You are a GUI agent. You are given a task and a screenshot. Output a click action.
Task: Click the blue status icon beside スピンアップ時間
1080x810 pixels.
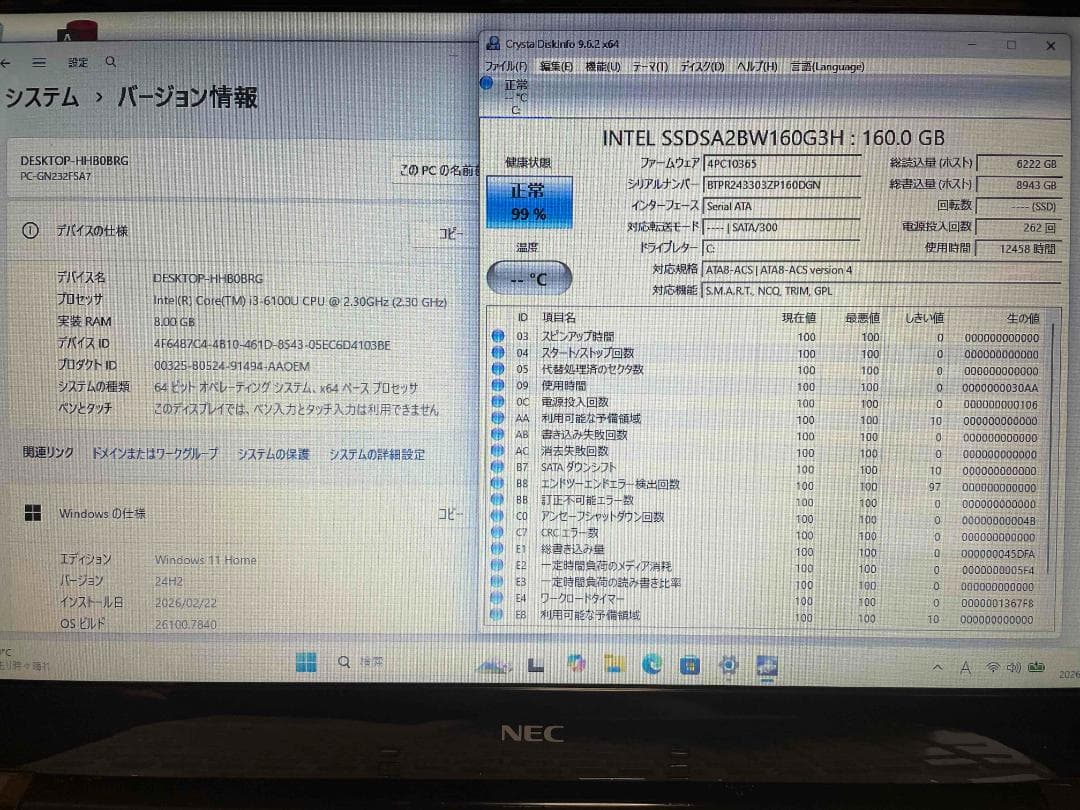click(498, 336)
